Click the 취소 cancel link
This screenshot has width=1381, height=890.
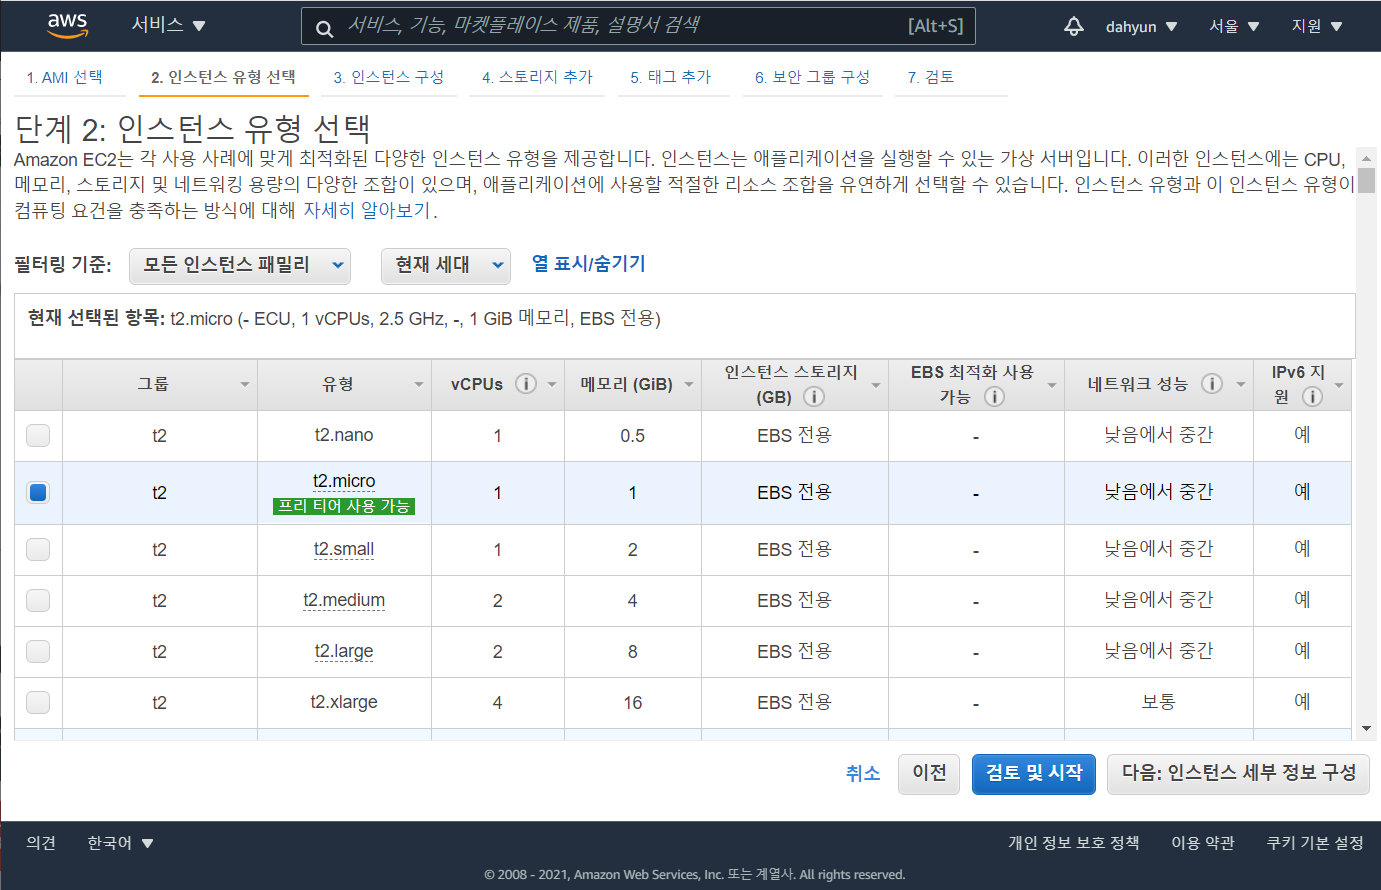pos(863,774)
